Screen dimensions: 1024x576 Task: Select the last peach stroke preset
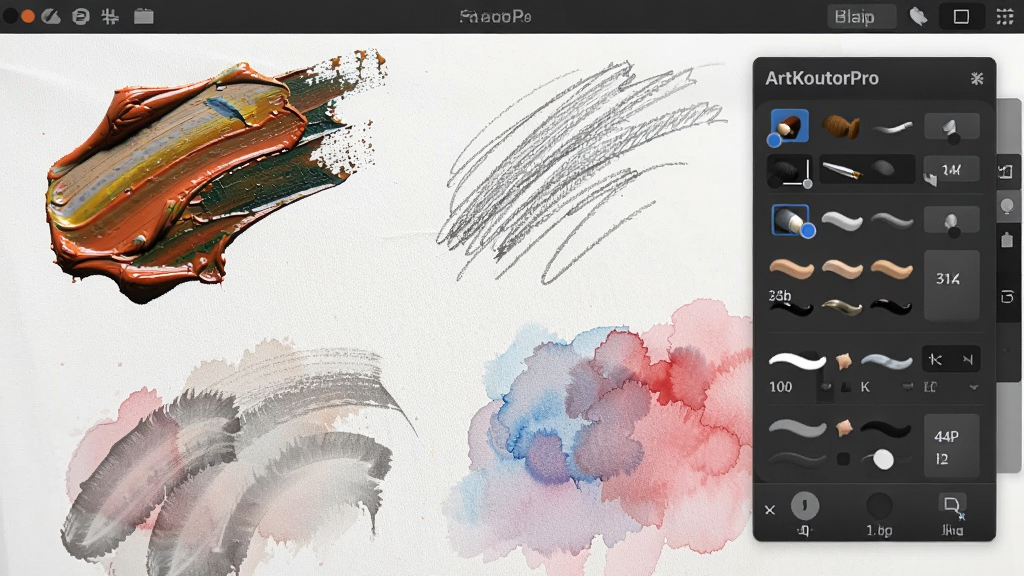(x=891, y=268)
